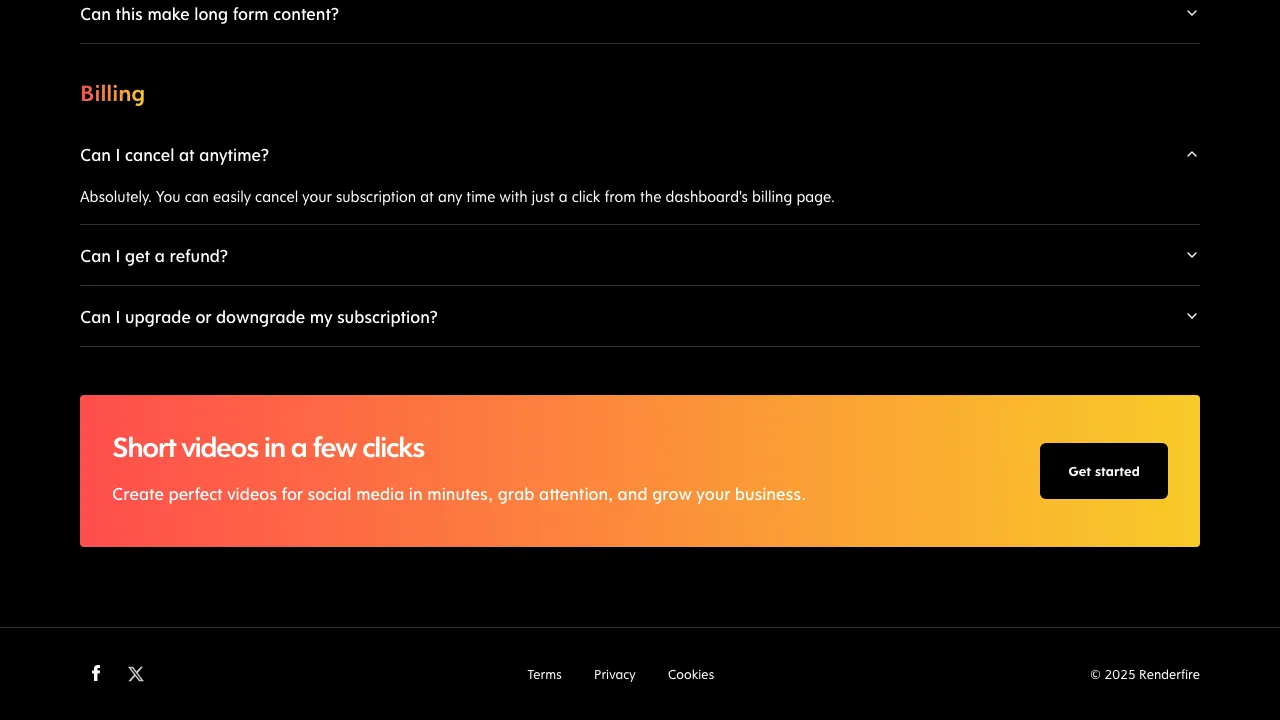Click the chevron beside the upgrade question
Image resolution: width=1280 pixels, height=720 pixels.
(x=1191, y=316)
